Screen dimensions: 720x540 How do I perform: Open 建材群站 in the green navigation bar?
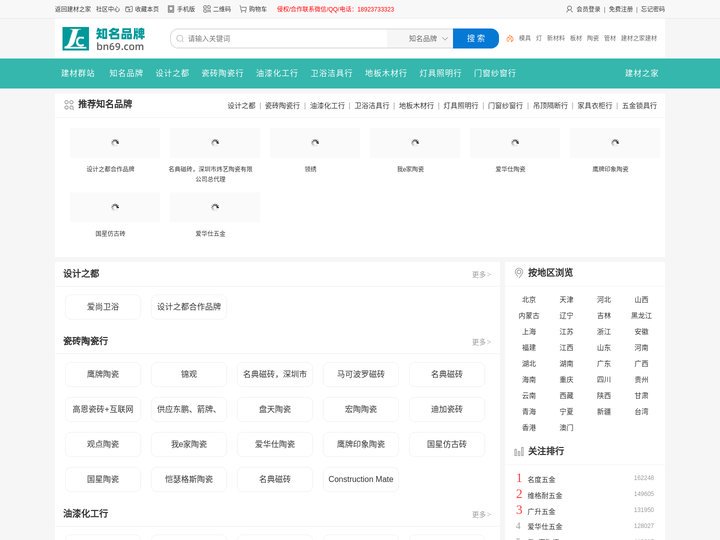pyautogui.click(x=78, y=73)
